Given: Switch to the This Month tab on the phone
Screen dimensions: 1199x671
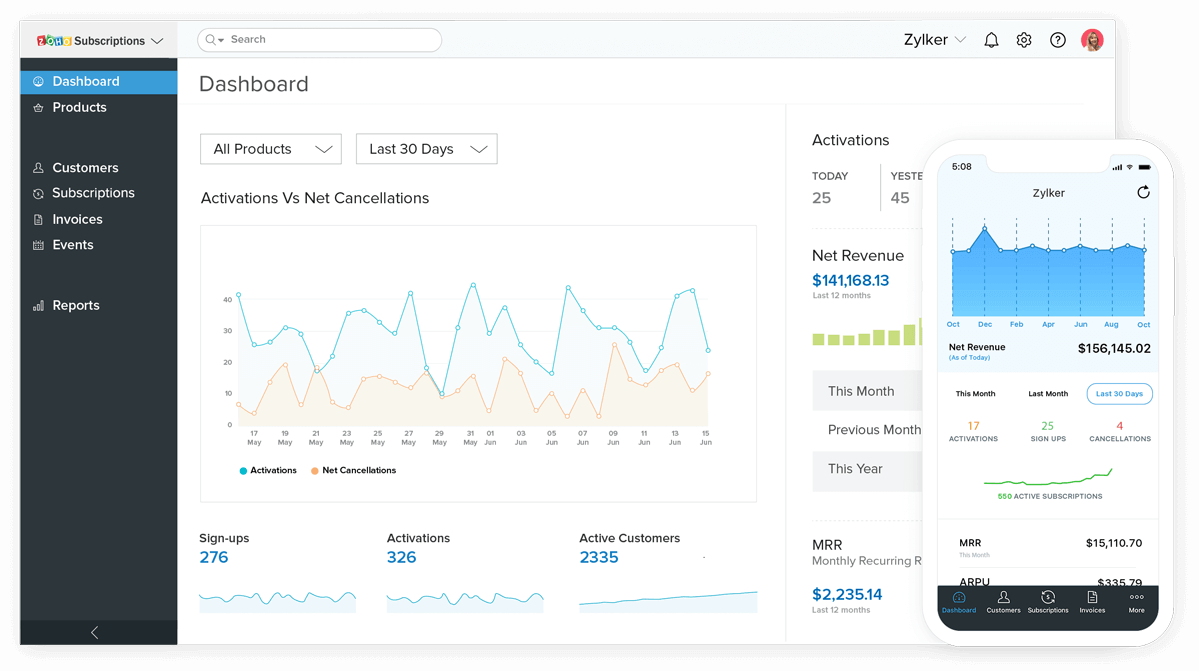Looking at the screenshot, I should (x=975, y=393).
